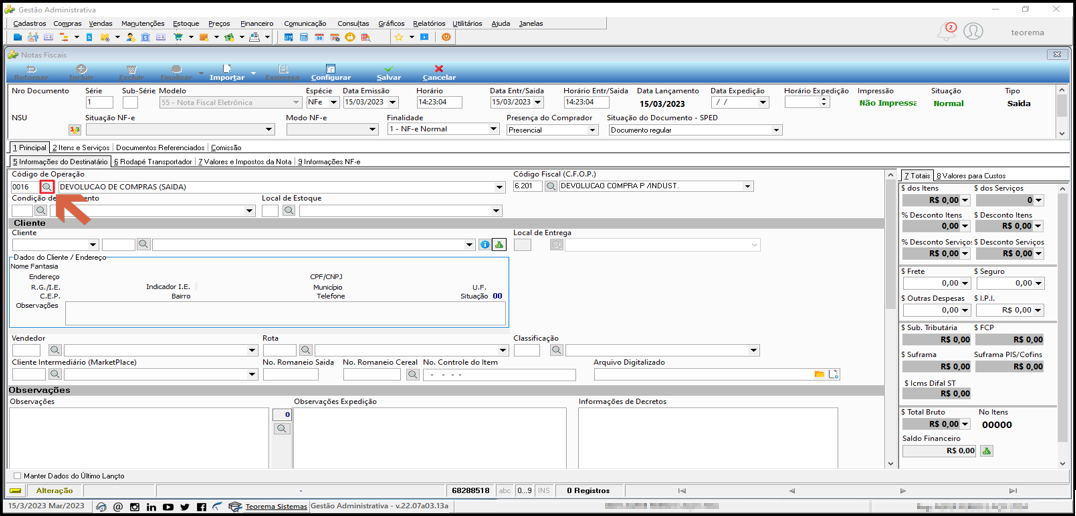
Task: Open the Cadastros menu
Action: [30, 23]
